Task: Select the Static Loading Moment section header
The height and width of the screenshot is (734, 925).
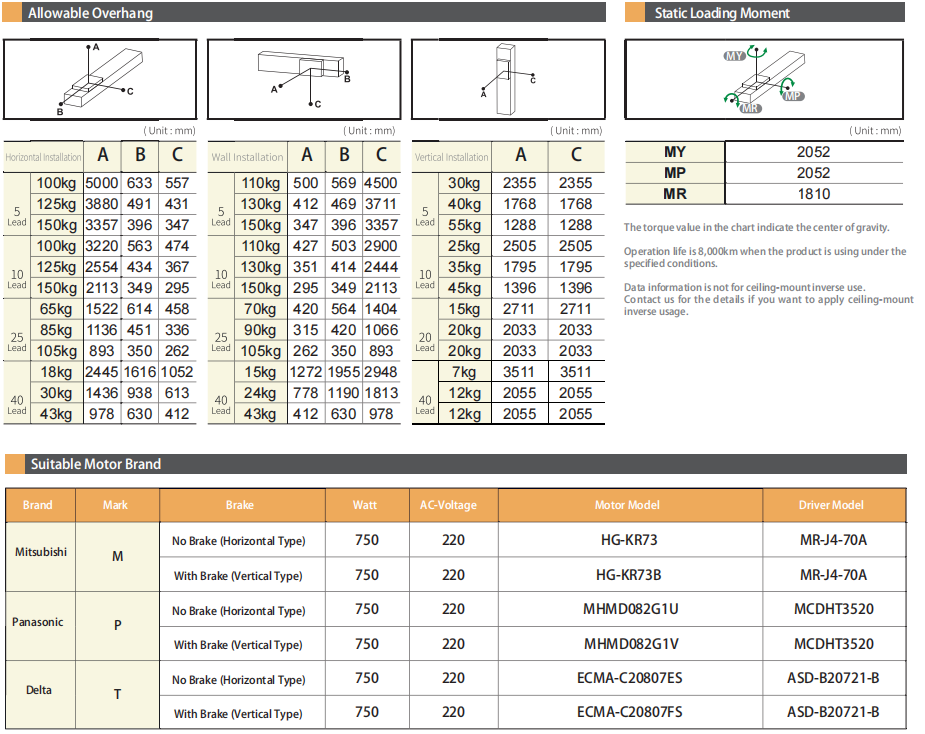Action: click(x=721, y=13)
